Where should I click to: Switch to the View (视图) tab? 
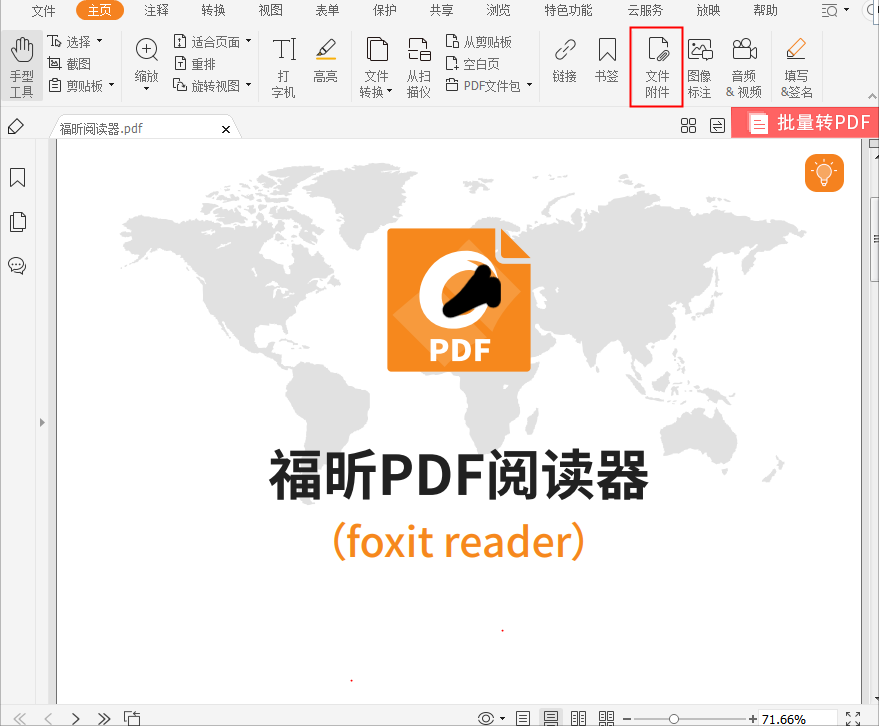click(270, 11)
